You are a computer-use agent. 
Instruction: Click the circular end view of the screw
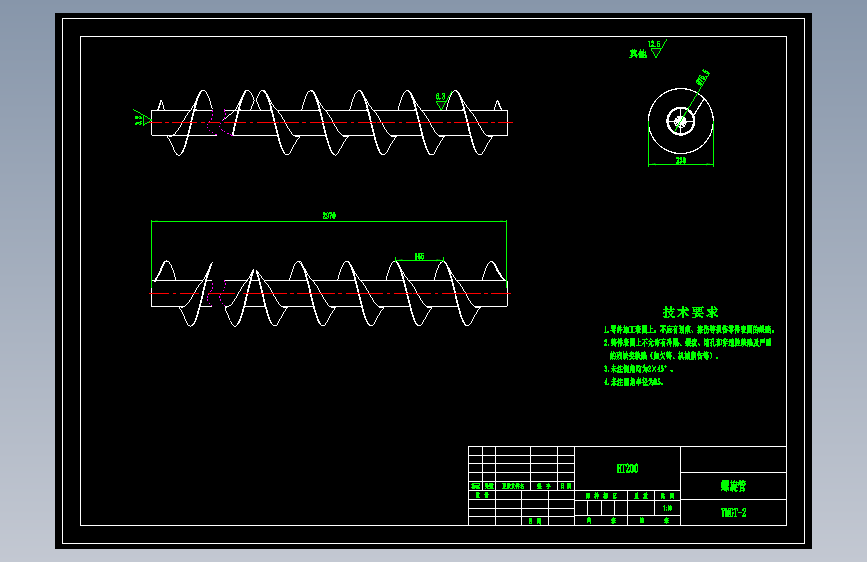point(681,121)
